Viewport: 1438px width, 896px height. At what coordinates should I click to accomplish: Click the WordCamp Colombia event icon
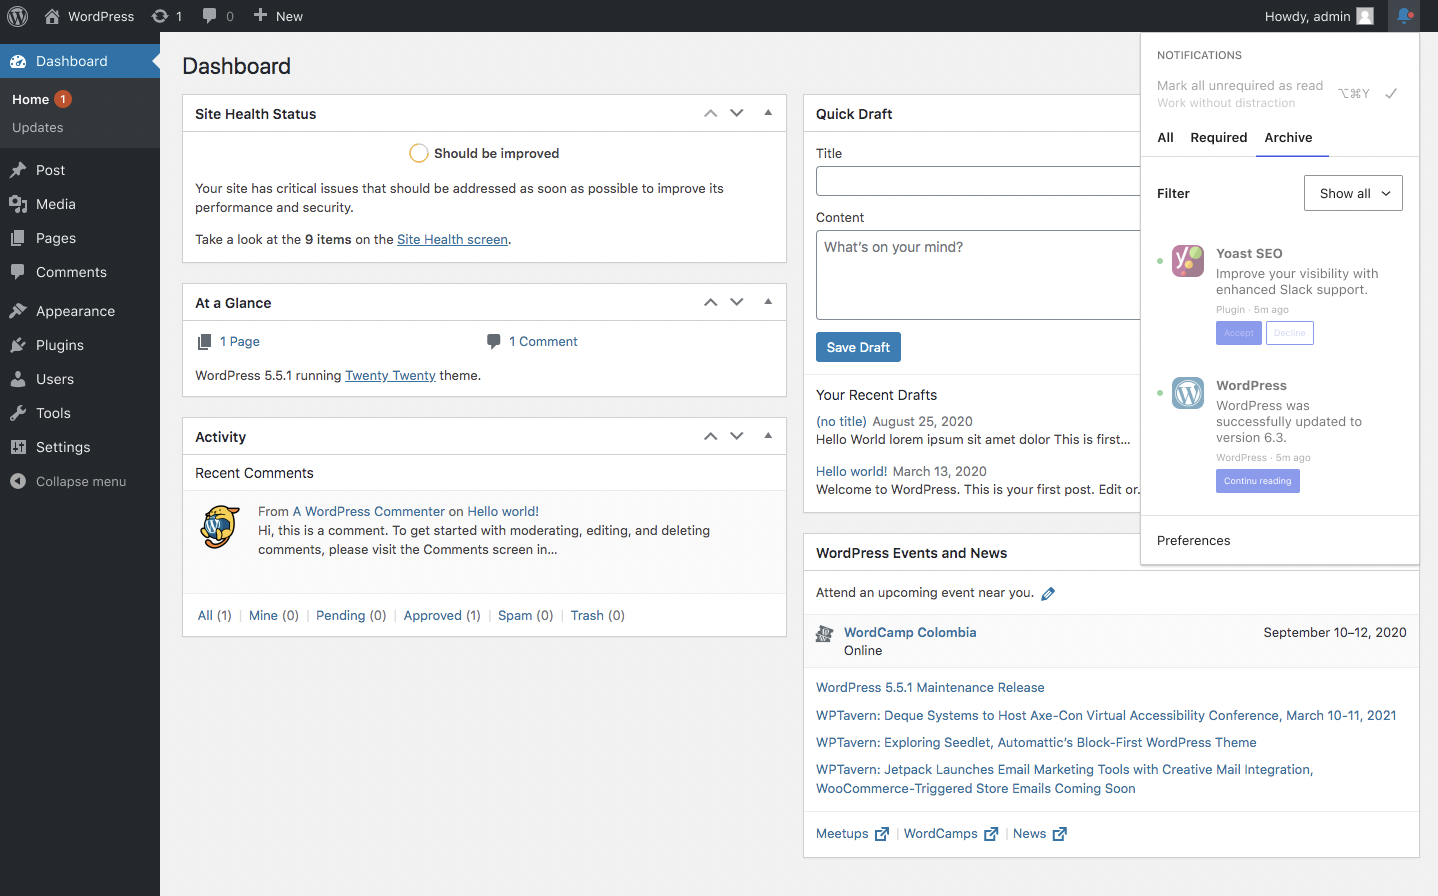click(x=825, y=633)
